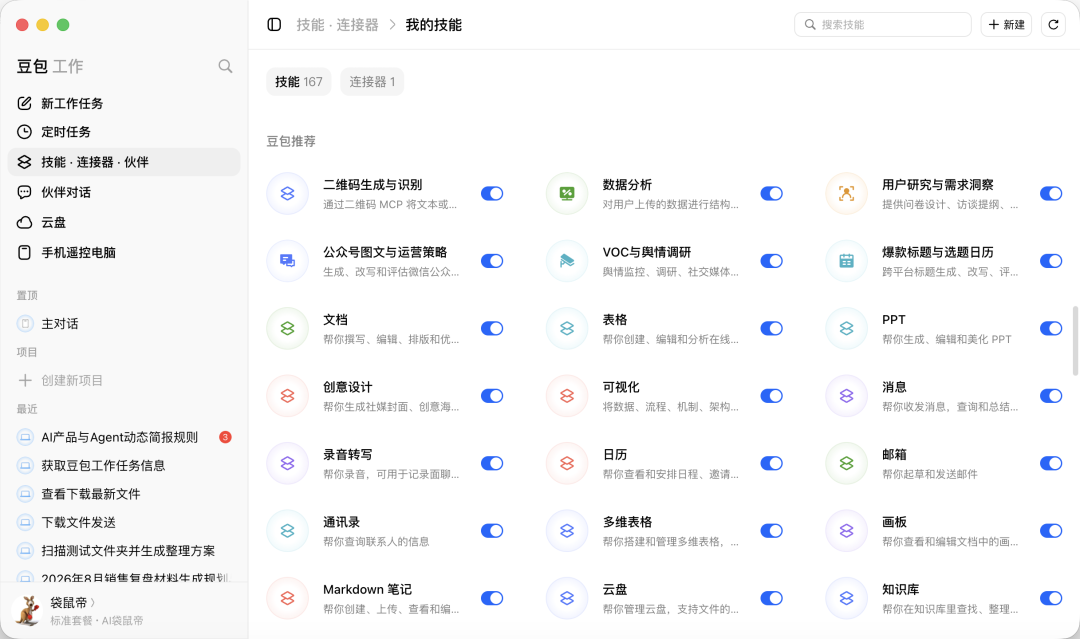Viewport: 1080px width, 639px height.
Task: Click the 通讯录 skill icon
Action: pyautogui.click(x=287, y=531)
